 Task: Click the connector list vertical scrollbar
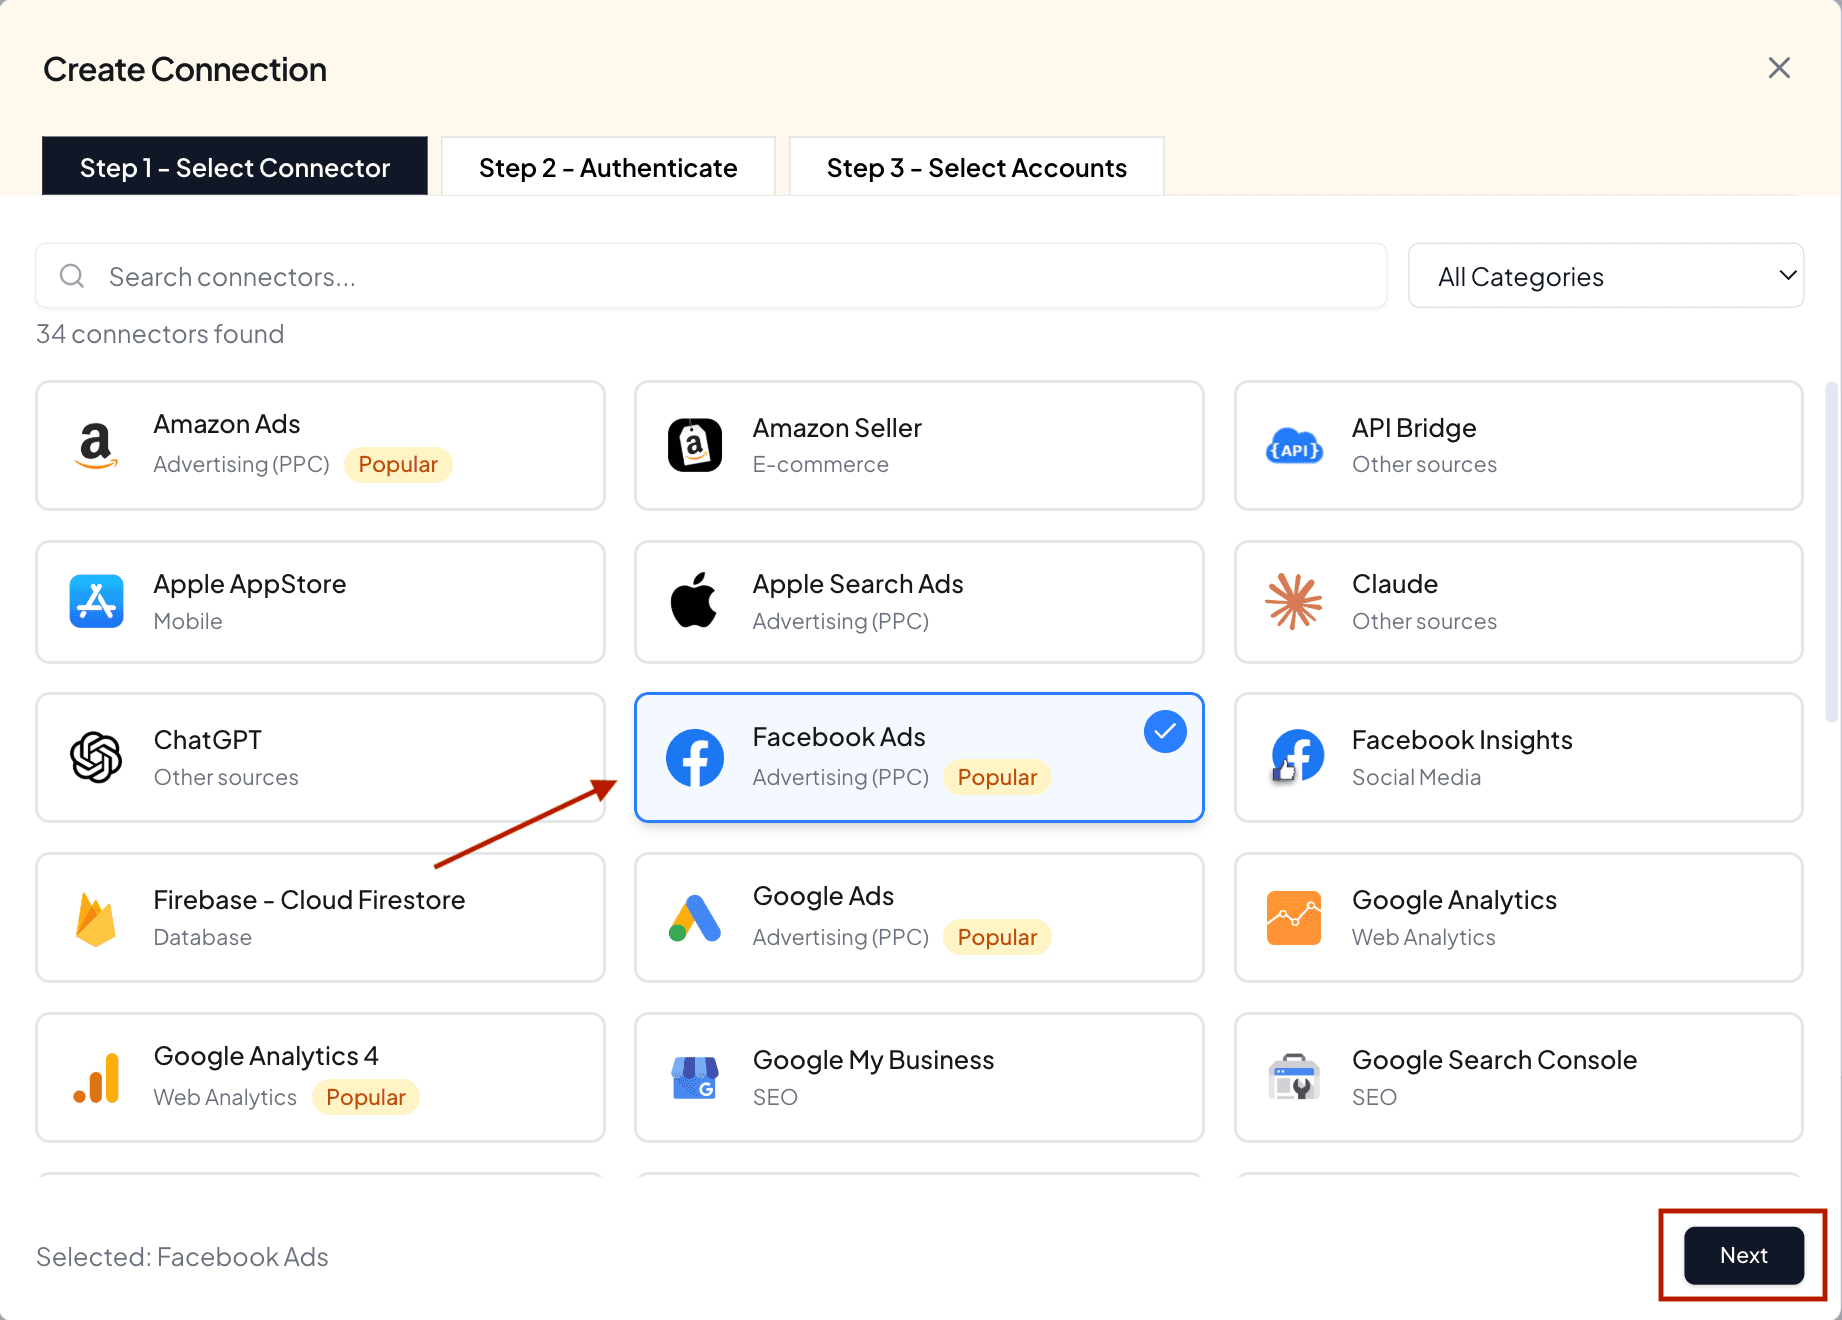1831,550
